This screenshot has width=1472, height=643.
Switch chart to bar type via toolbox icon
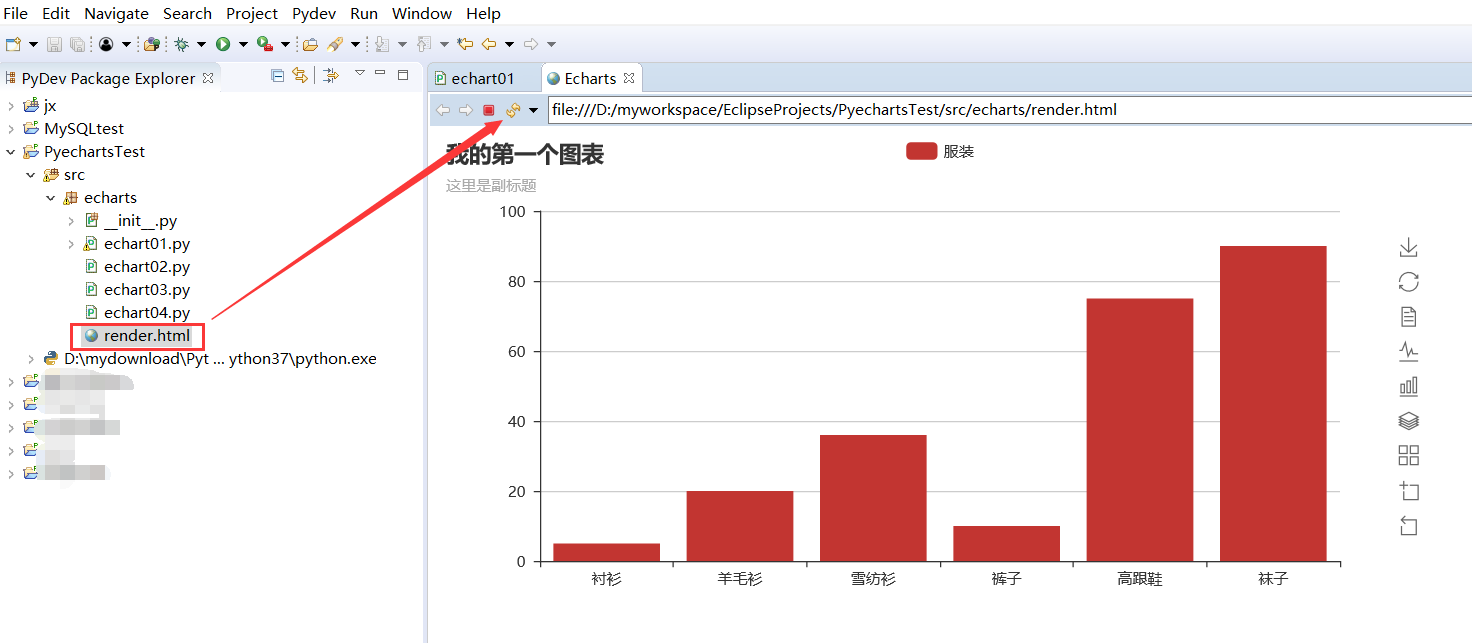[1408, 386]
